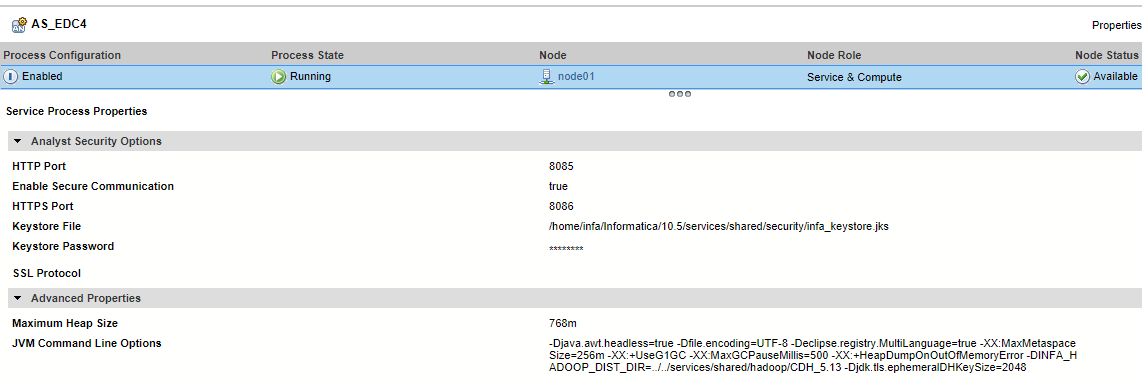Select the HTTP port value 8085

(x=562, y=166)
